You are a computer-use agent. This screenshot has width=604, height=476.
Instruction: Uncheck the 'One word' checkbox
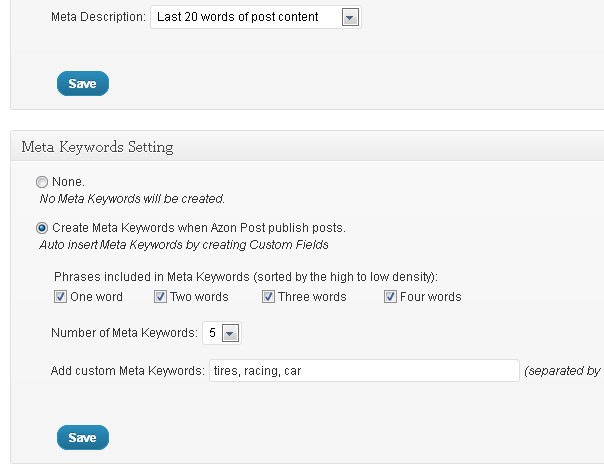tap(60, 297)
